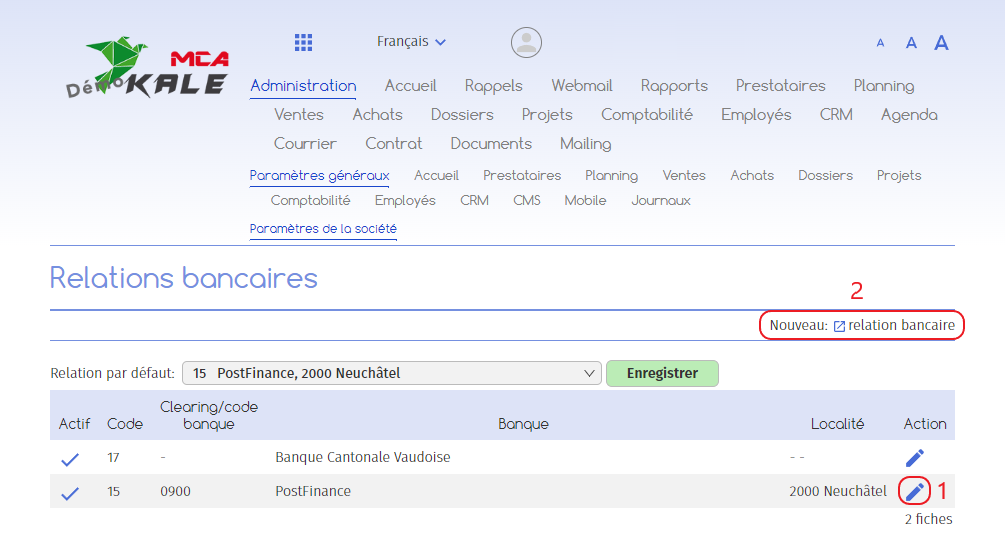Edit the Banque Cantonale Vaudoise row

click(x=915, y=458)
